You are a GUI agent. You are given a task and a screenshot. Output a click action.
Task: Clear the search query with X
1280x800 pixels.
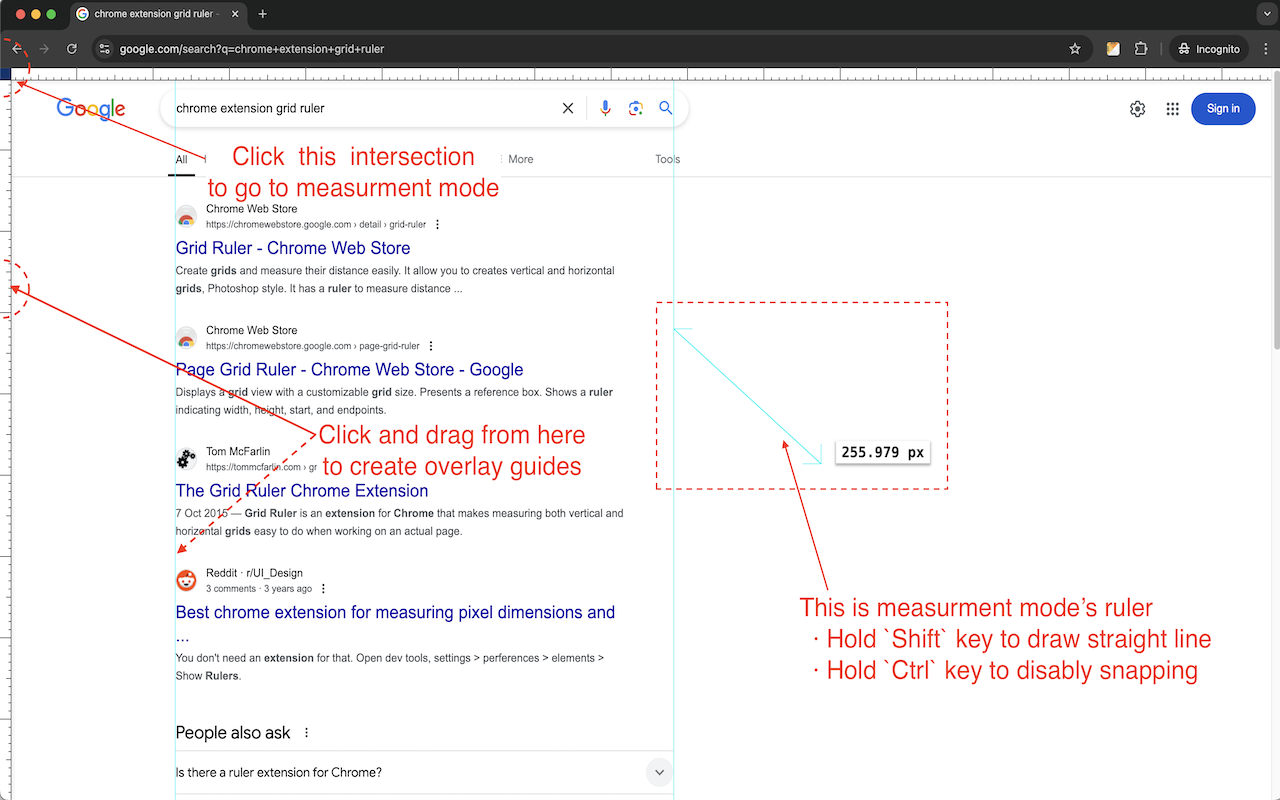[568, 108]
